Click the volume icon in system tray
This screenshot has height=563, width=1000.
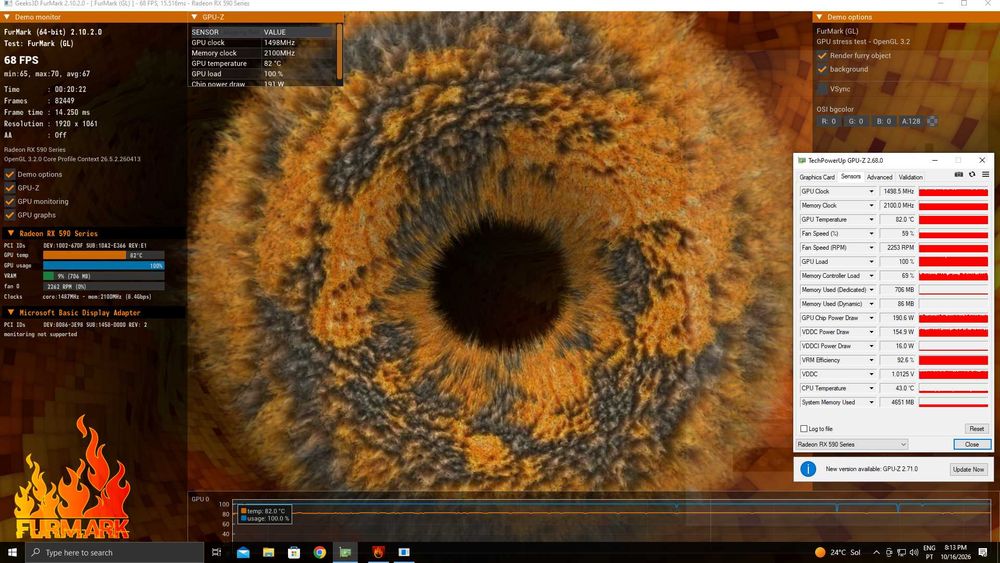tap(913, 552)
